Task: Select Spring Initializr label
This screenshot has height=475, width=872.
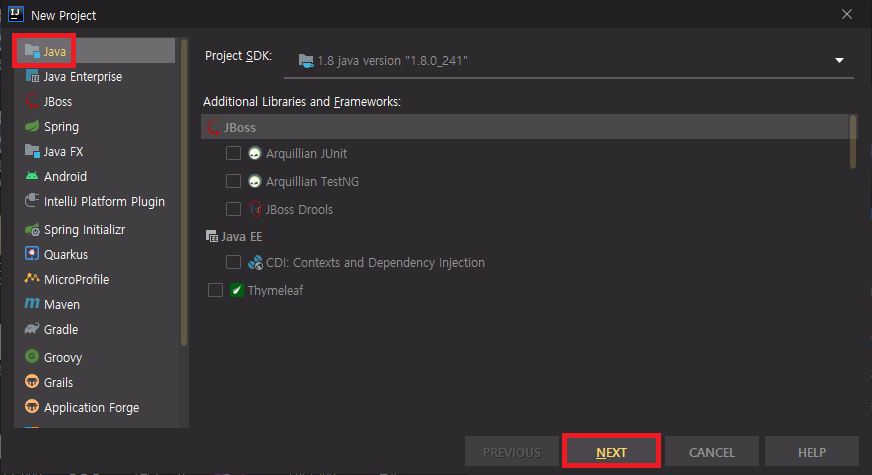Action: tap(85, 230)
